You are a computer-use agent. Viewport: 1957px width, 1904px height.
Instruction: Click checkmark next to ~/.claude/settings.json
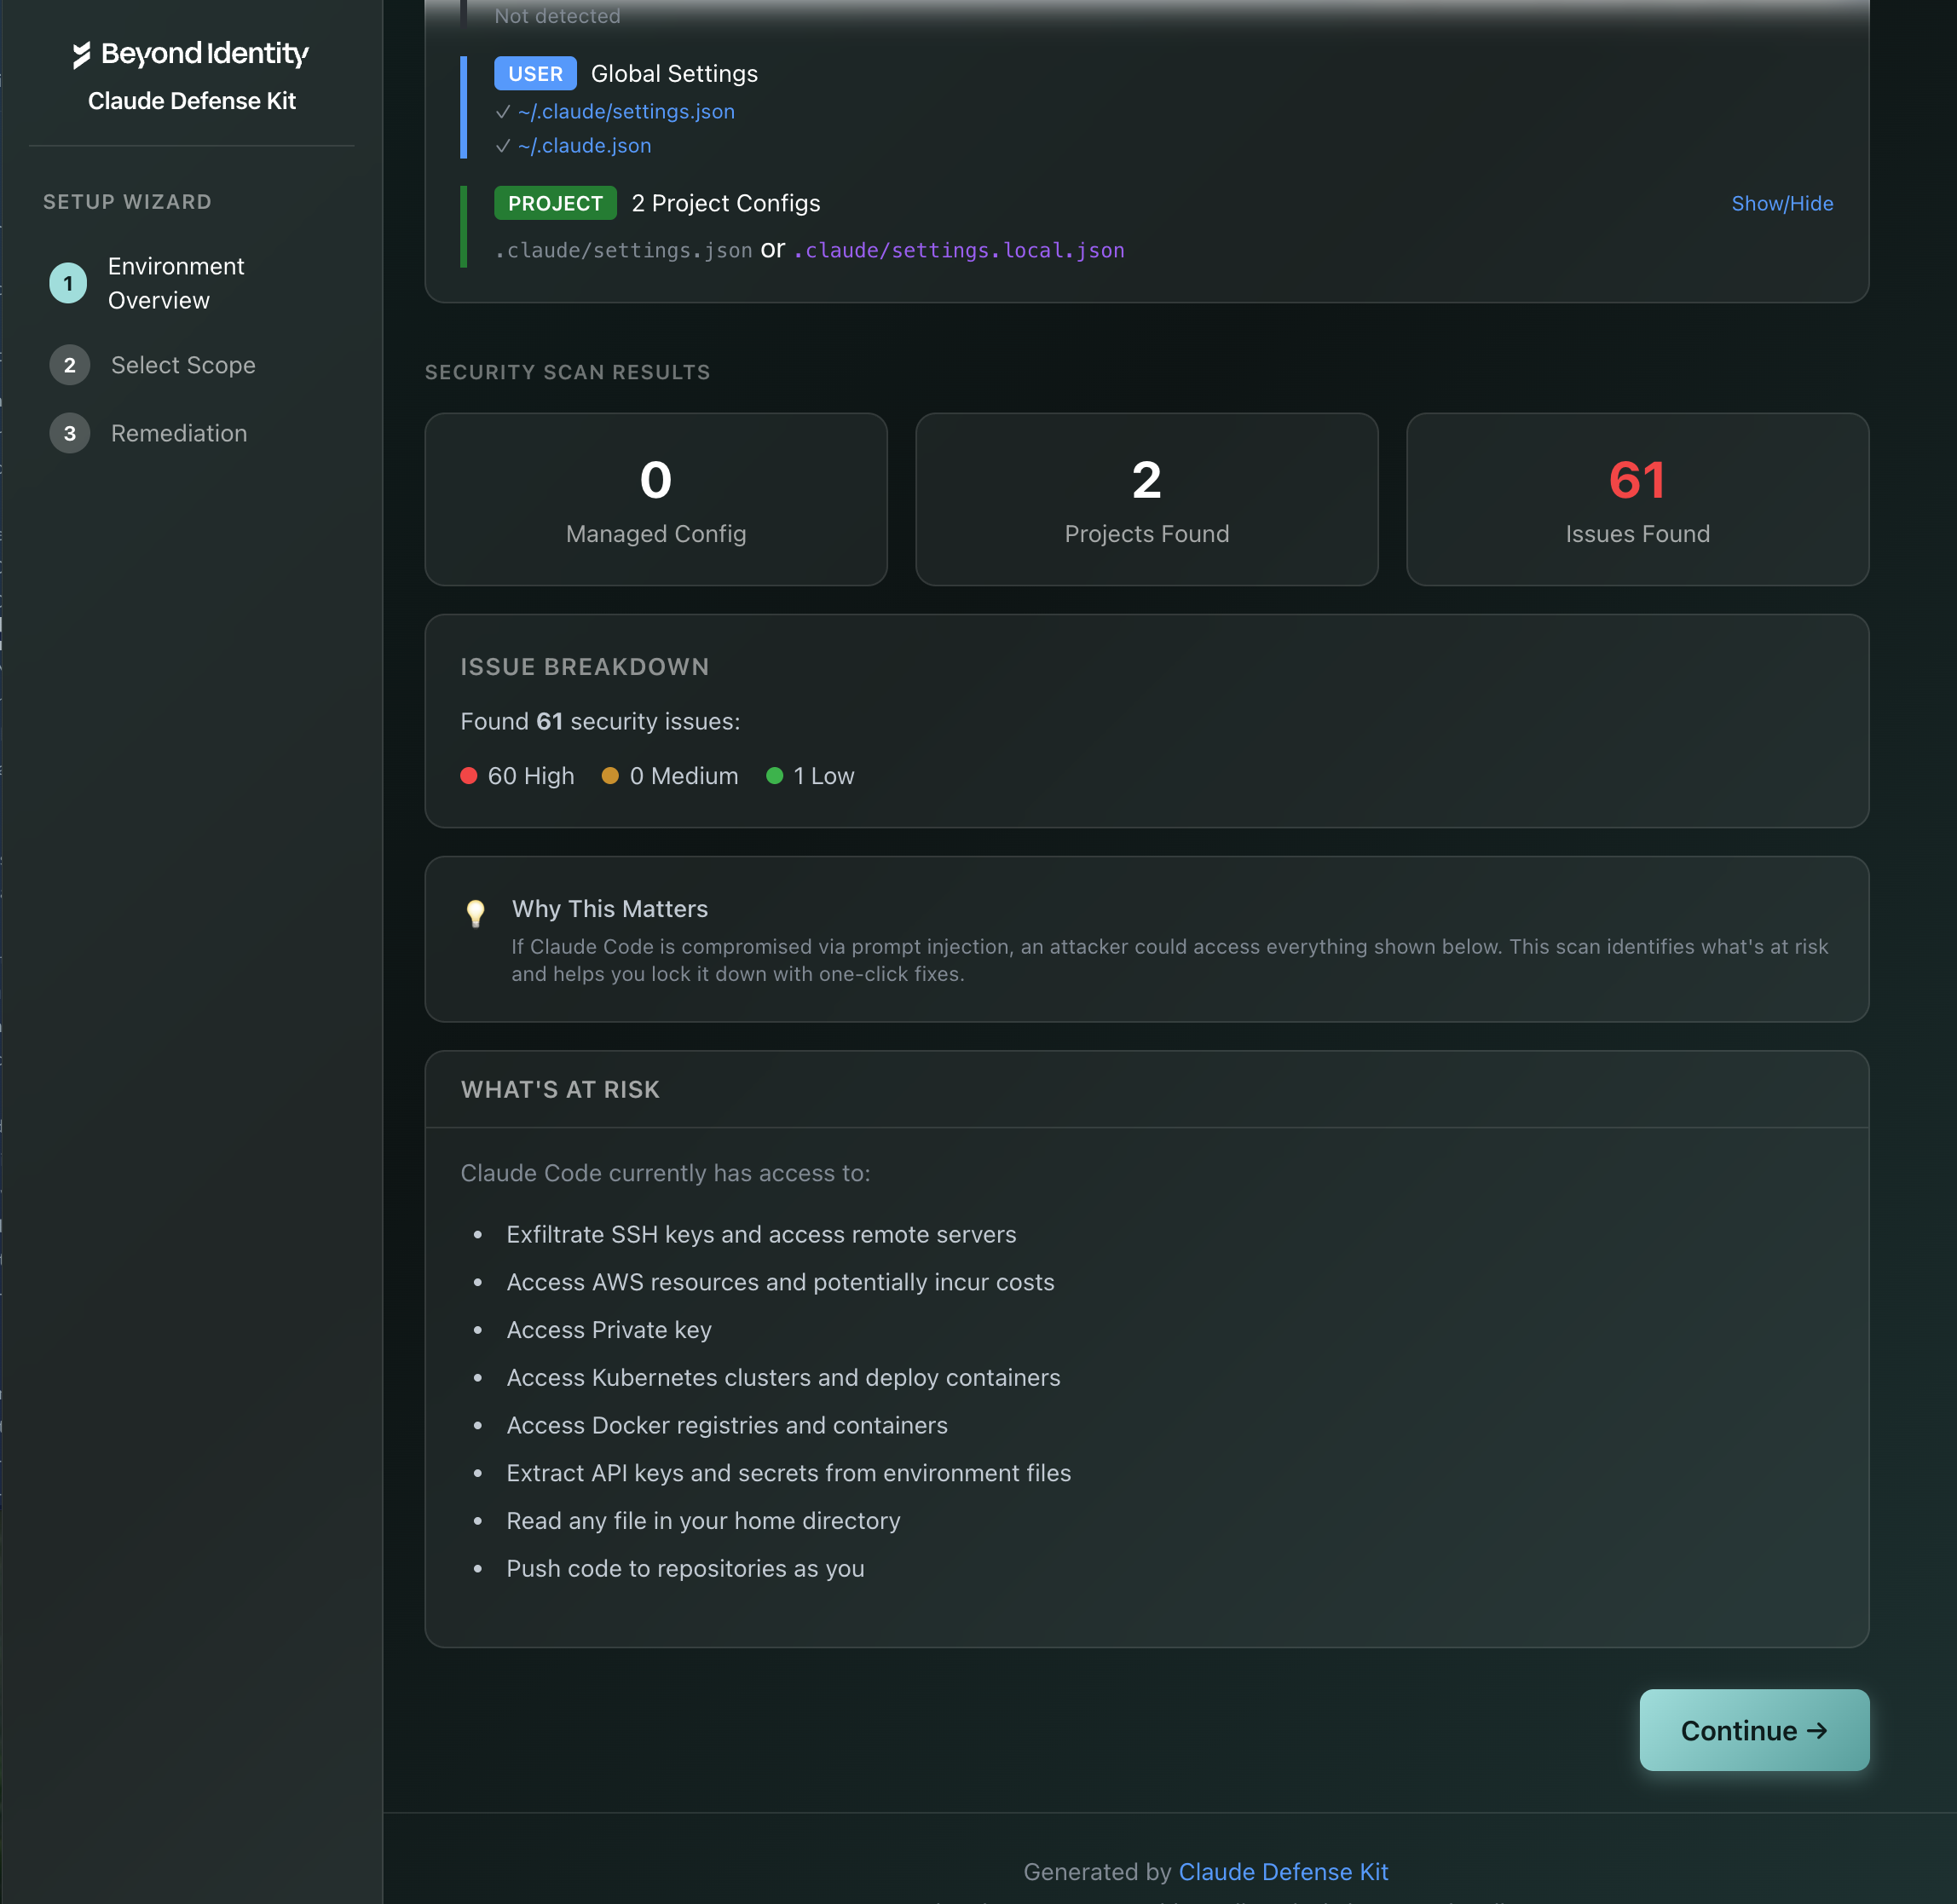pos(503,112)
